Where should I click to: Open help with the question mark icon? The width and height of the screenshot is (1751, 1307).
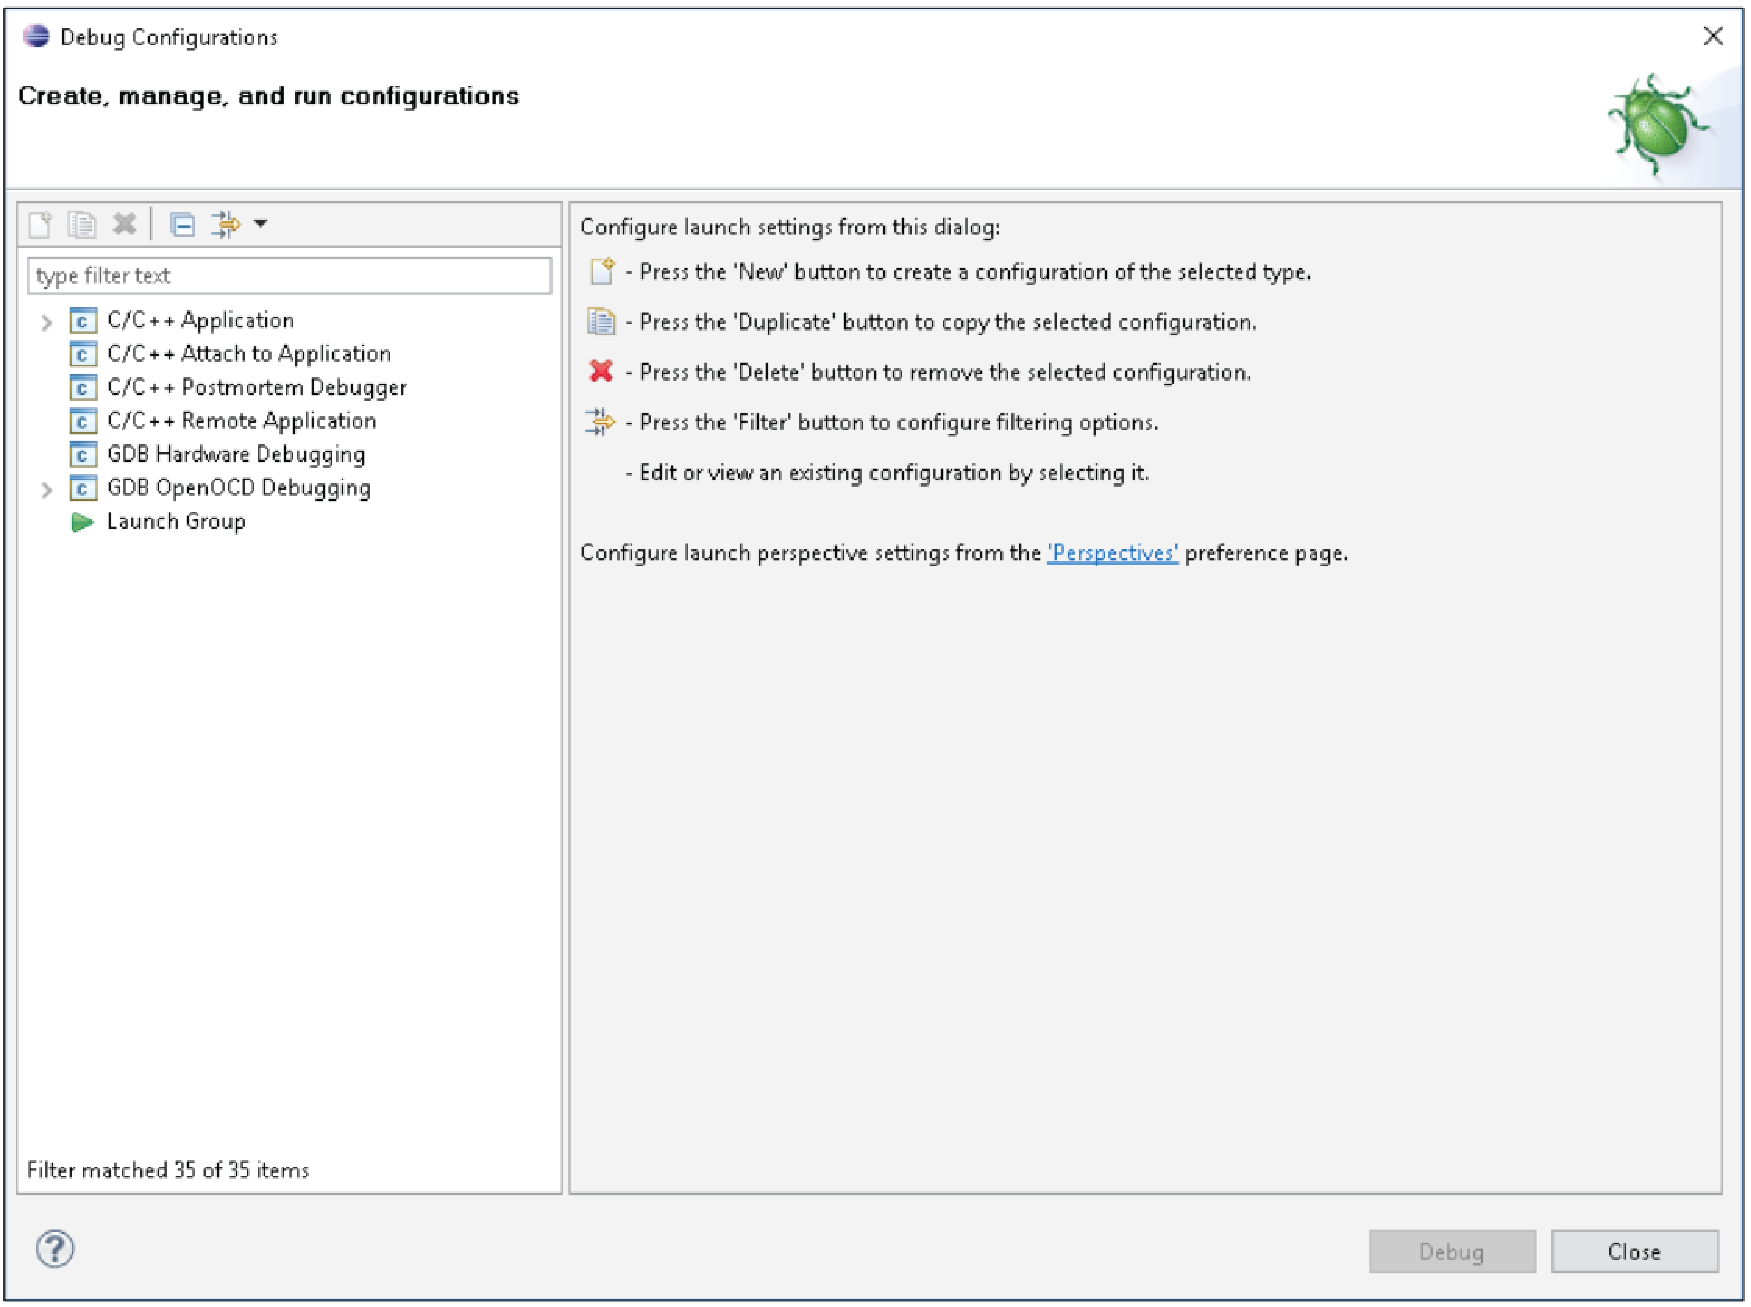coord(55,1249)
